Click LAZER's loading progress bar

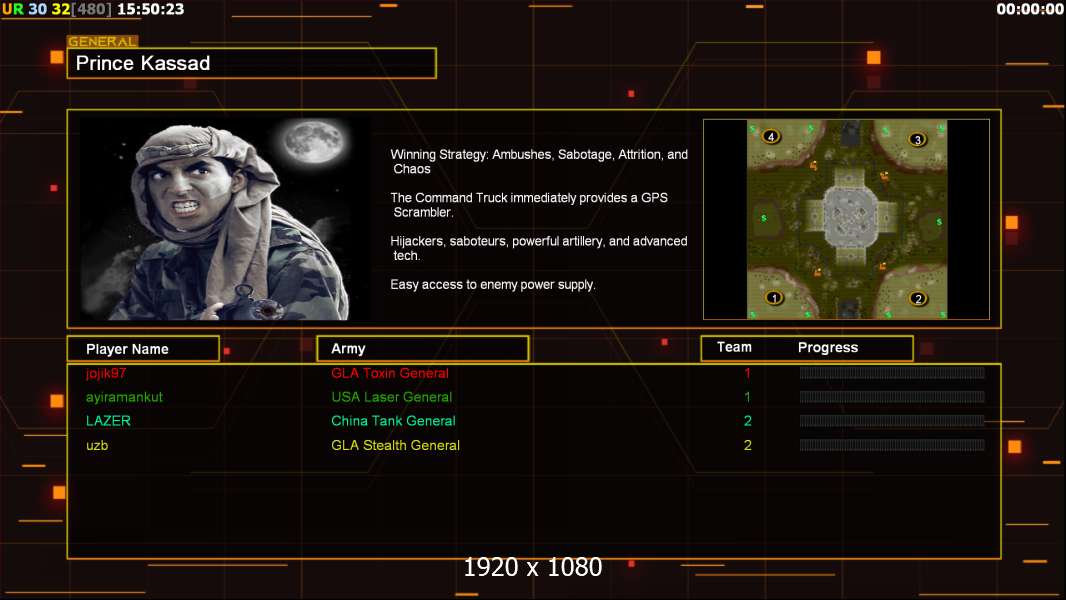point(892,421)
